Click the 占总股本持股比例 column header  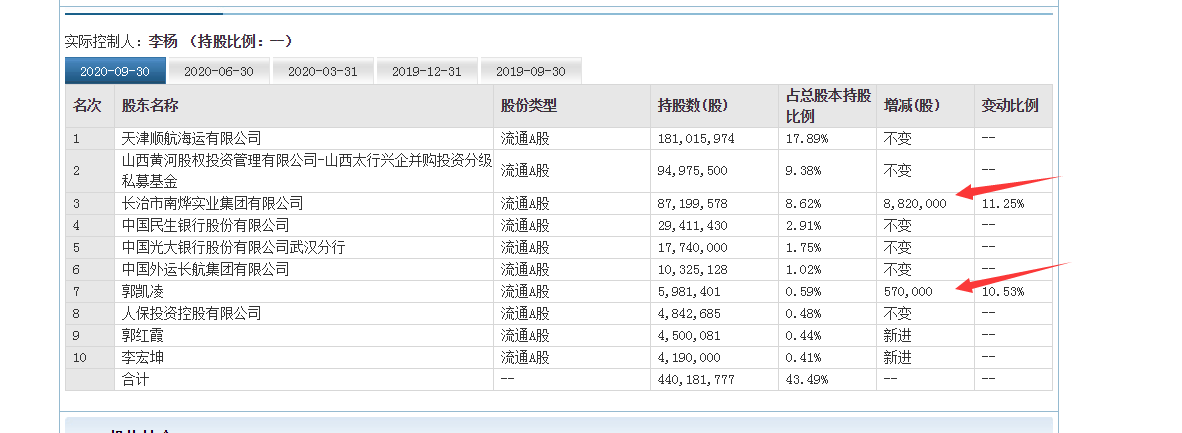pos(828,106)
